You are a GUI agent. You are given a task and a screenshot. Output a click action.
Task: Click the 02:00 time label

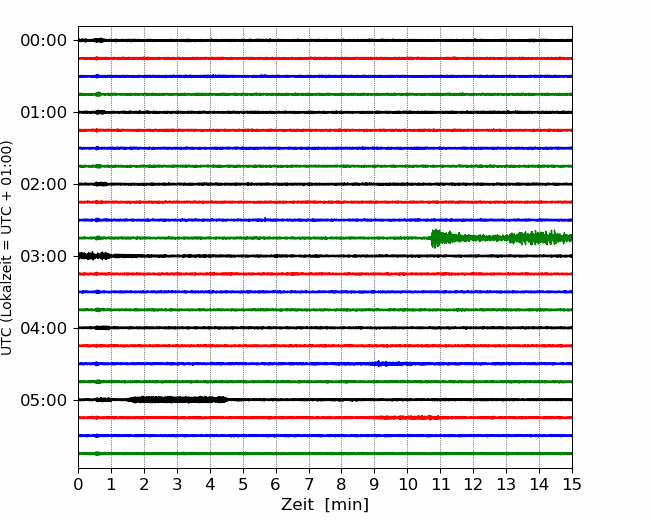point(44,185)
